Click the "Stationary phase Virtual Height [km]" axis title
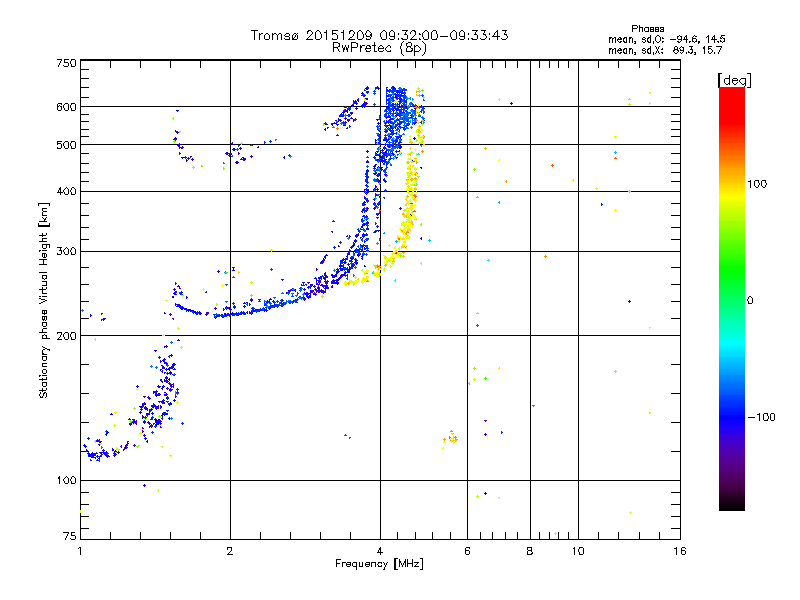This screenshot has height=600, width=800. coord(44,300)
